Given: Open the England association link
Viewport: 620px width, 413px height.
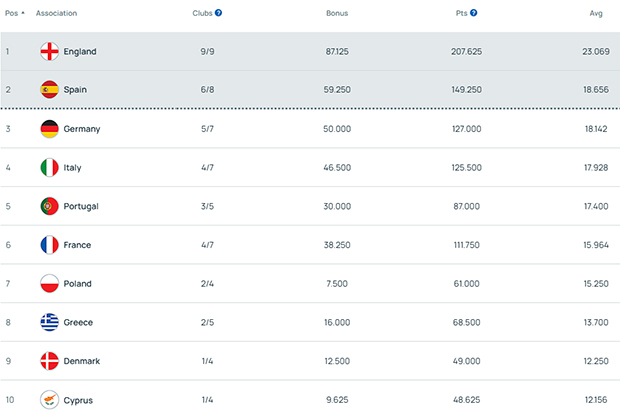Looking at the screenshot, I should [80, 51].
